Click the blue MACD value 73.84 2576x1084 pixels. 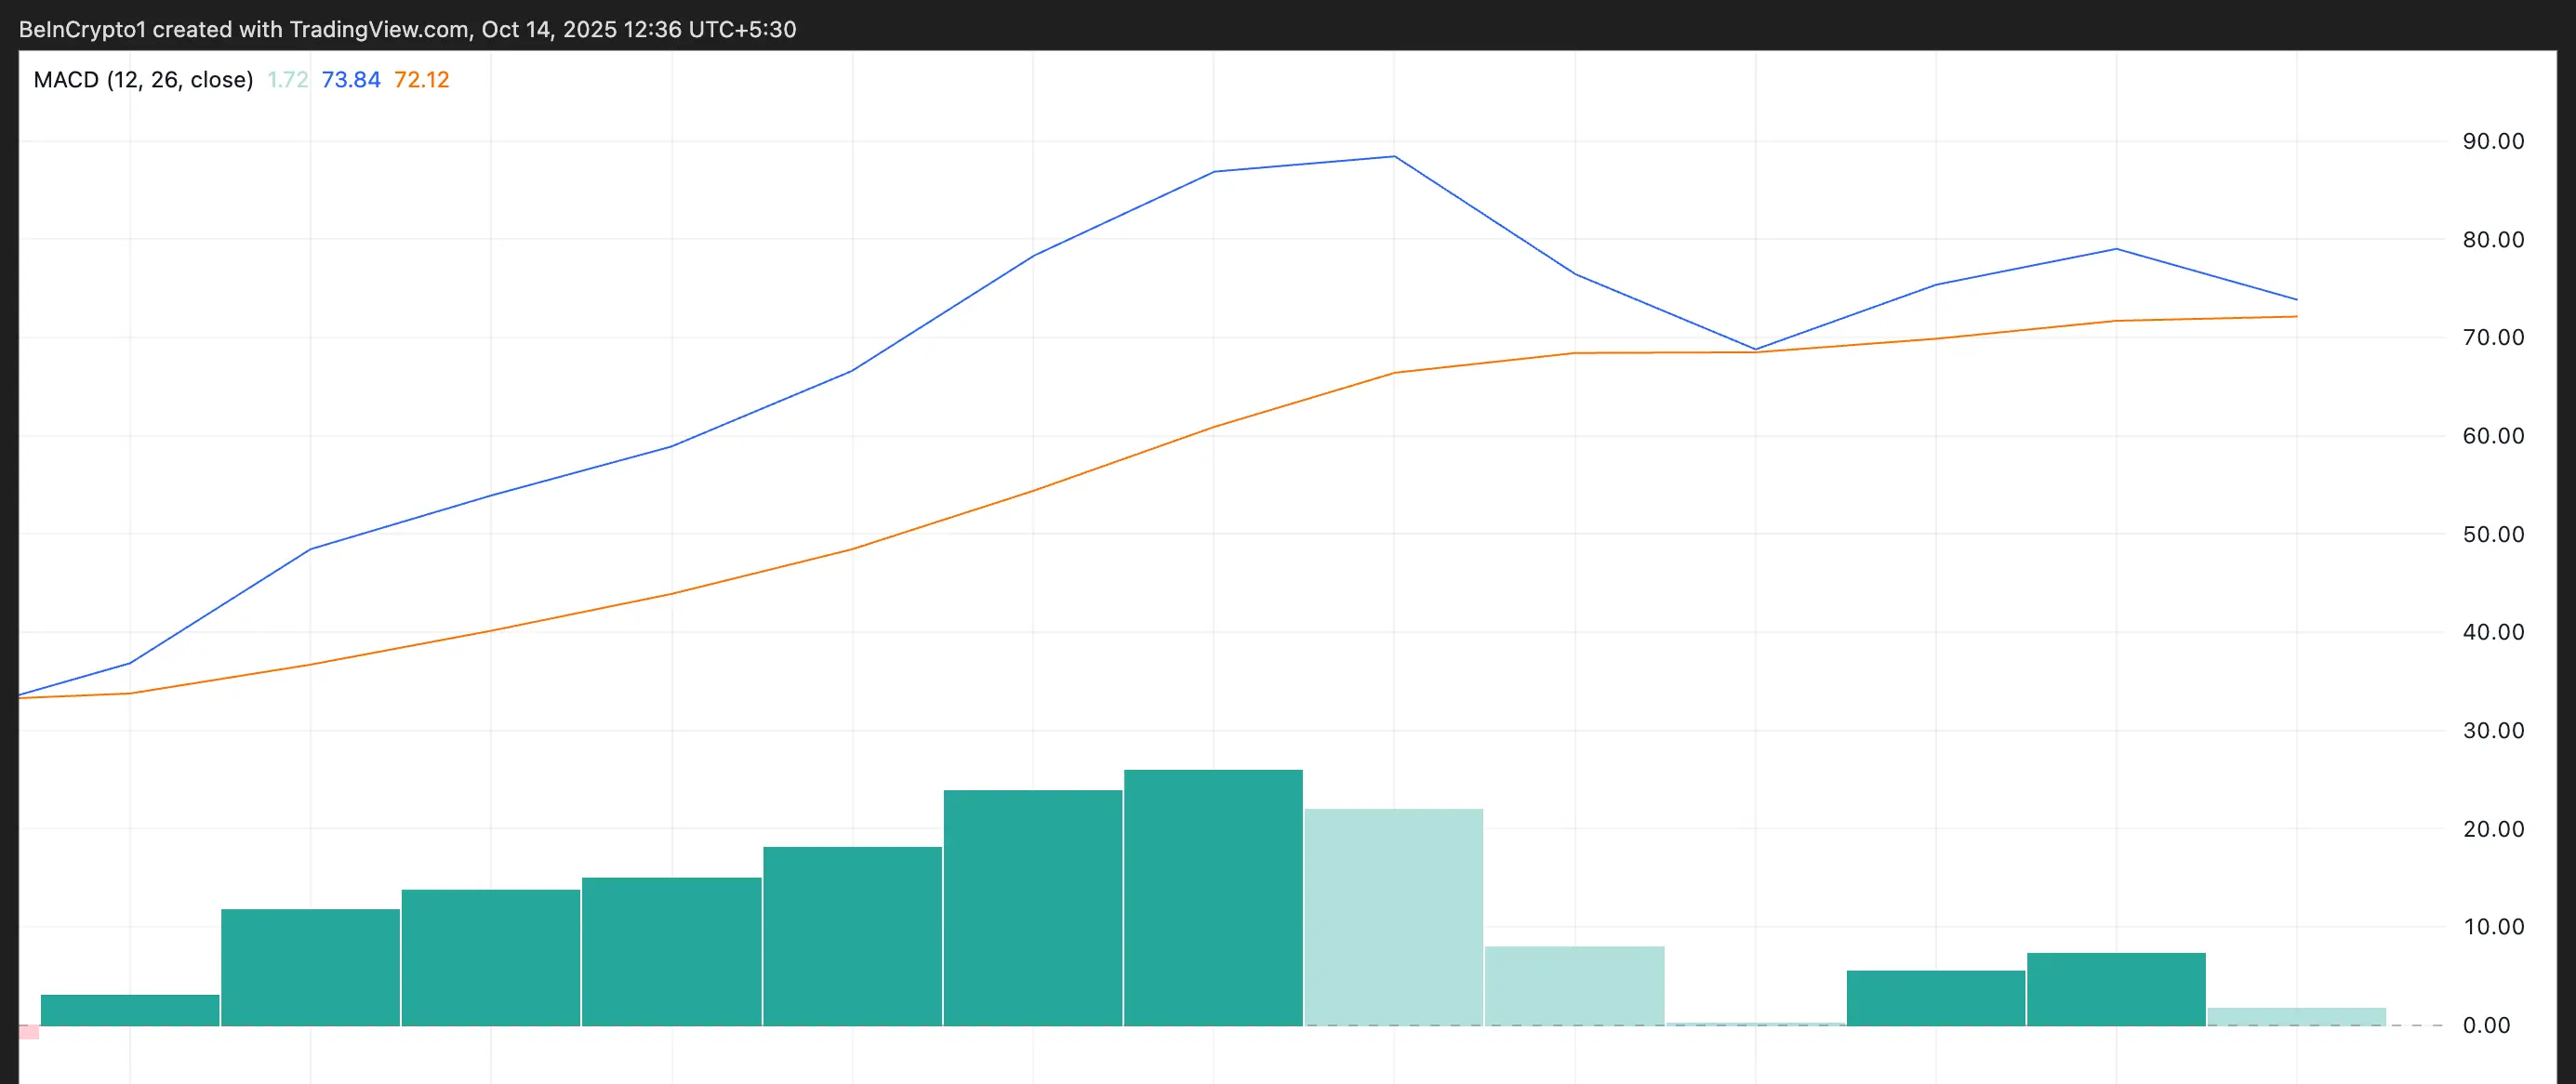coord(350,80)
